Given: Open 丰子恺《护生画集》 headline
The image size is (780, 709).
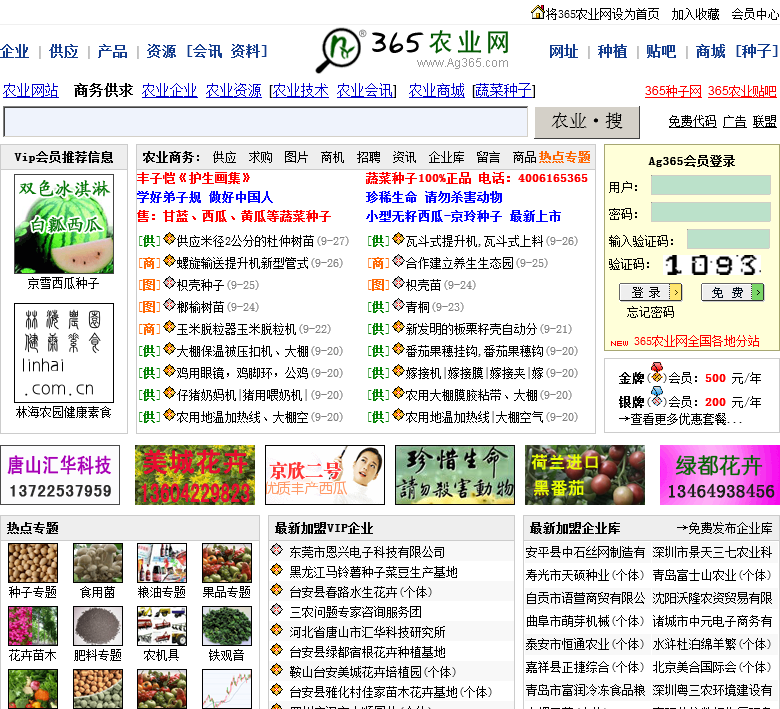Looking at the screenshot, I should 194,178.
